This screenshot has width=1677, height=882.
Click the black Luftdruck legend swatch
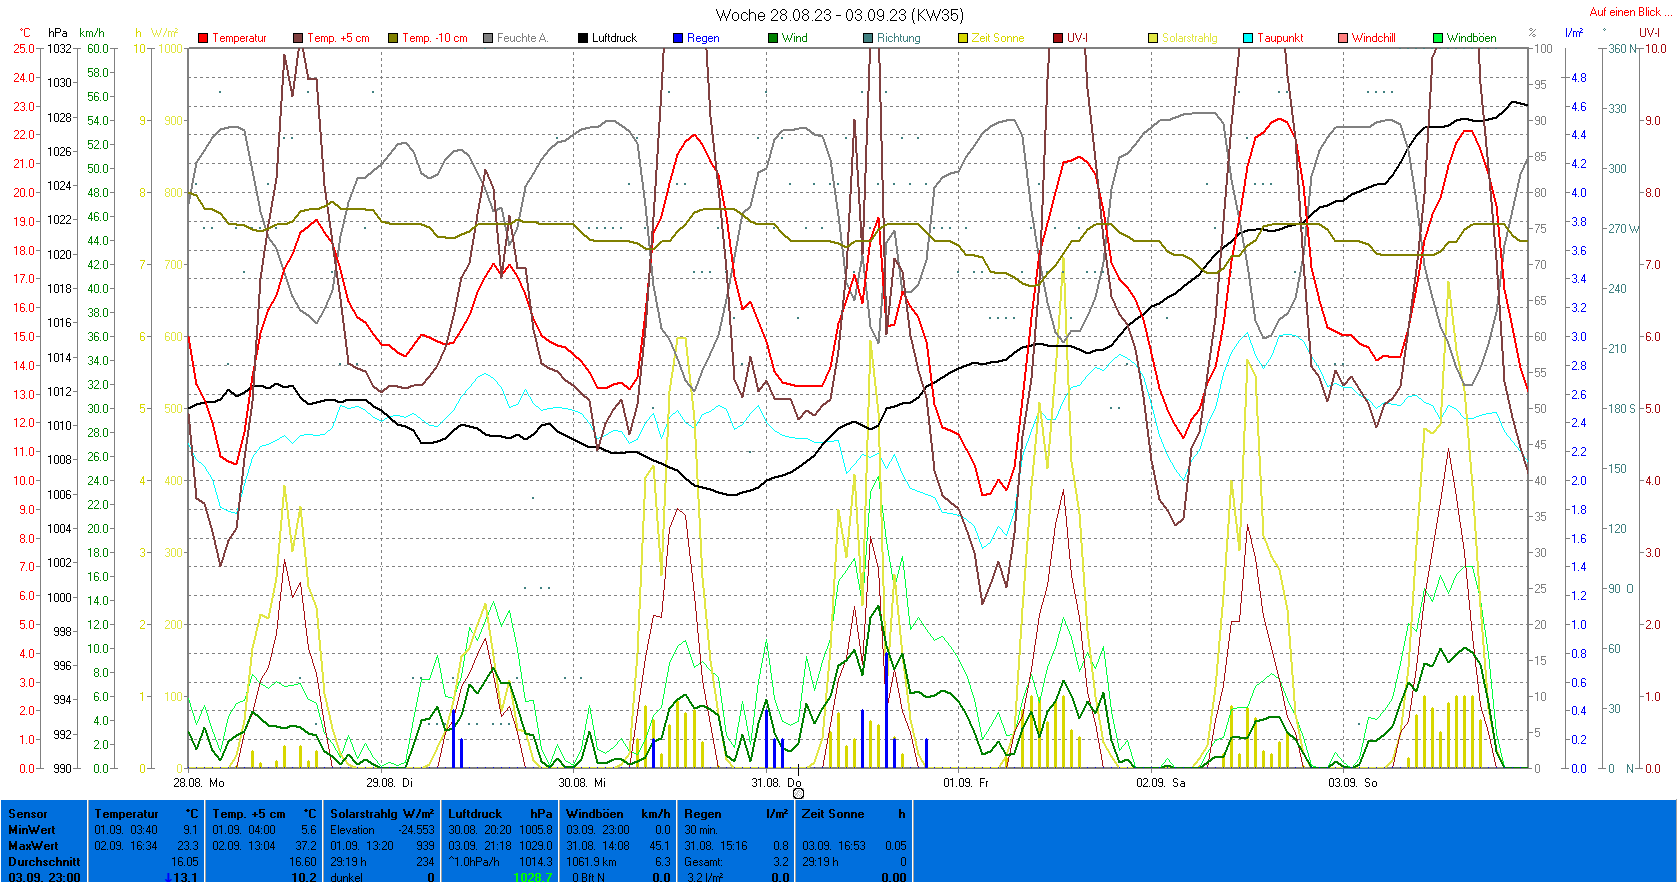[583, 38]
